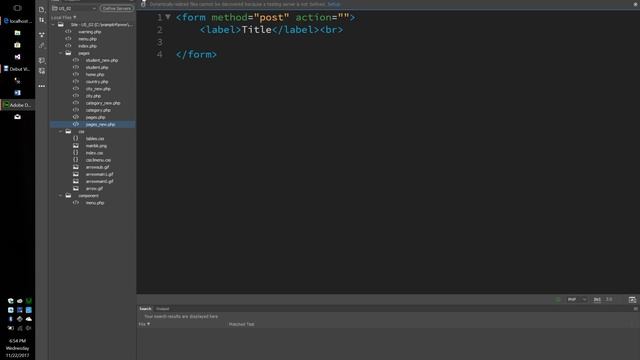The height and width of the screenshot is (360, 640).
Task: Open the Visual Studio icon on the taskbar
Action: click(17, 57)
